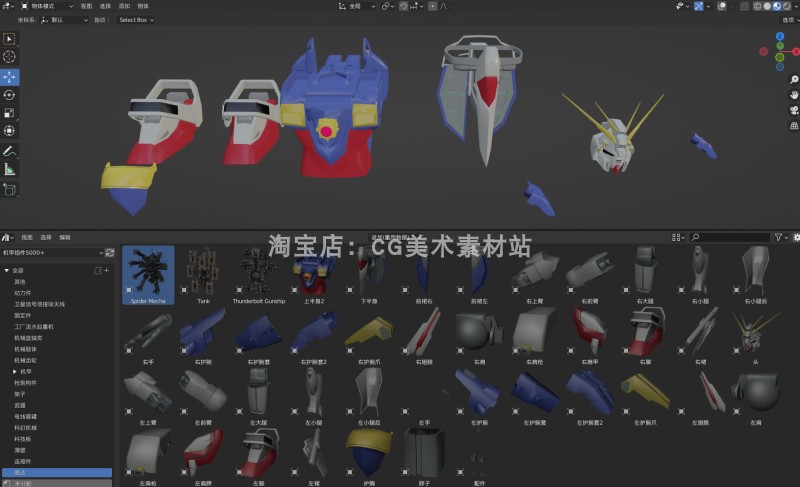
Task: Toggle X-ray mode in header
Action: point(744,6)
